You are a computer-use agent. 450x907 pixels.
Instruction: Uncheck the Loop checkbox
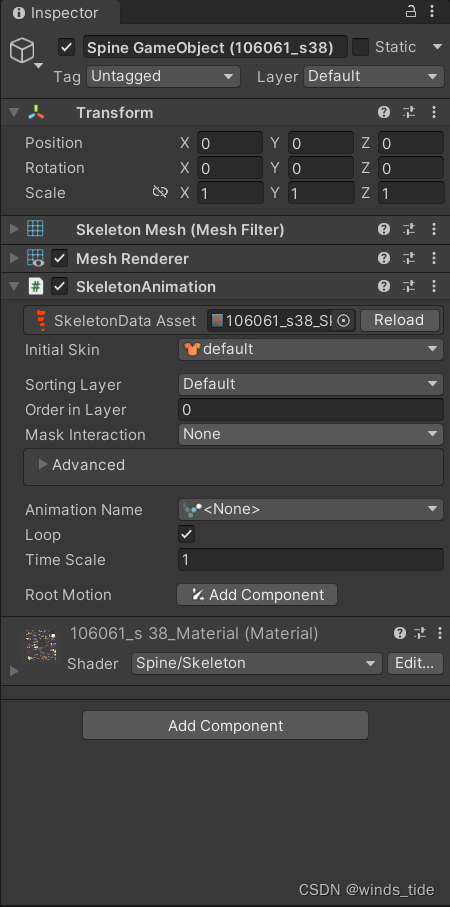pos(187,534)
